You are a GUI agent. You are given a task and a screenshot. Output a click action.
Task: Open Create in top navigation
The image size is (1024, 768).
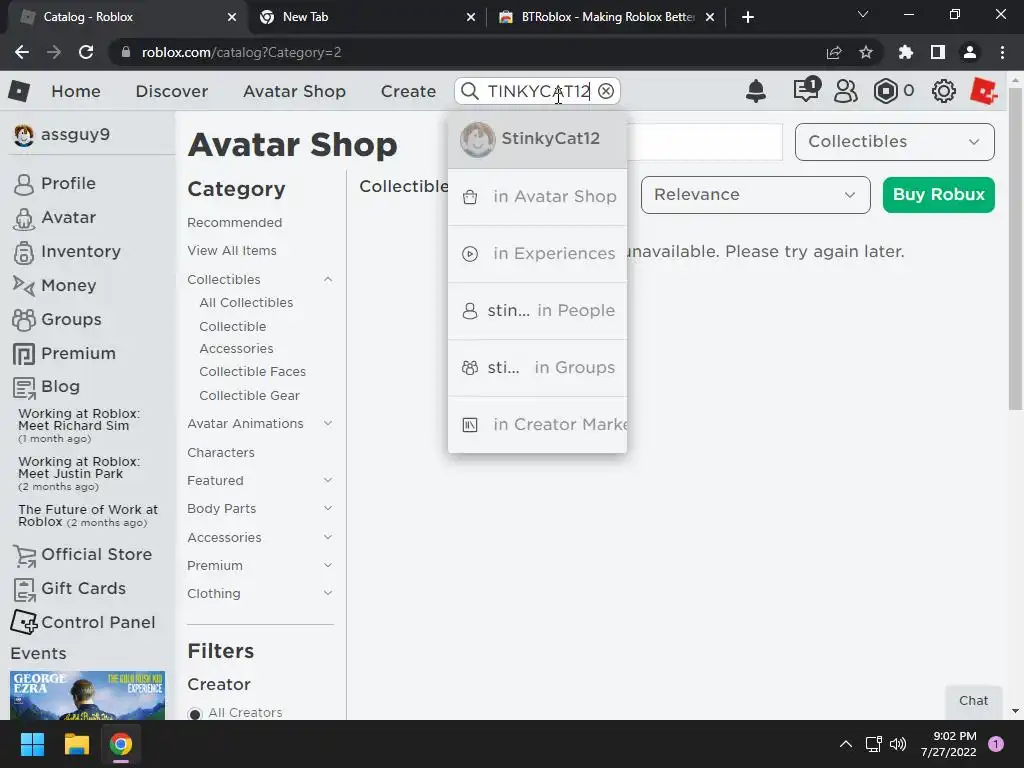[x=408, y=91]
